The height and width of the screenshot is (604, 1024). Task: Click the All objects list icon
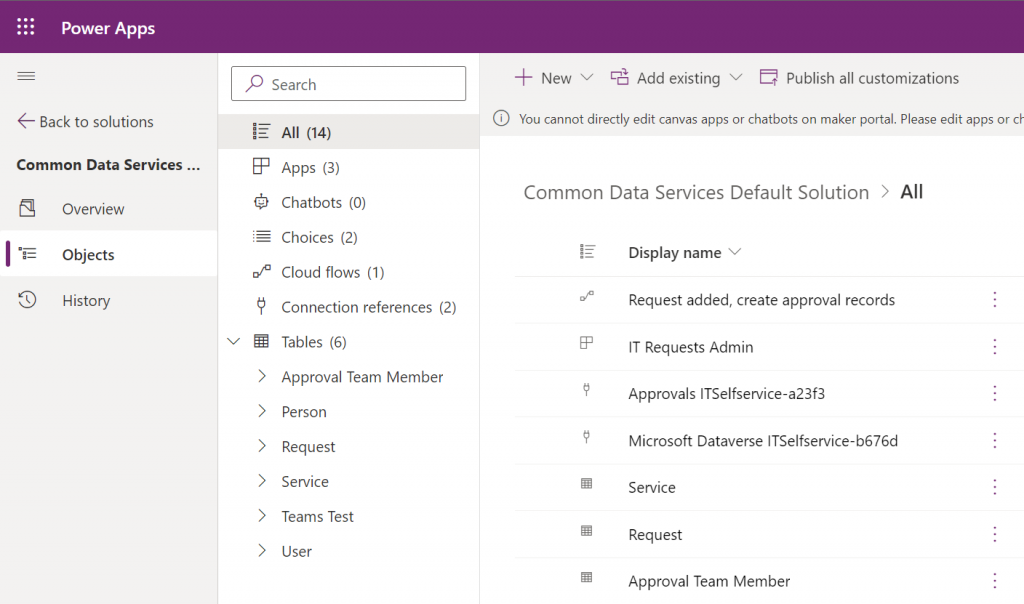(x=261, y=132)
